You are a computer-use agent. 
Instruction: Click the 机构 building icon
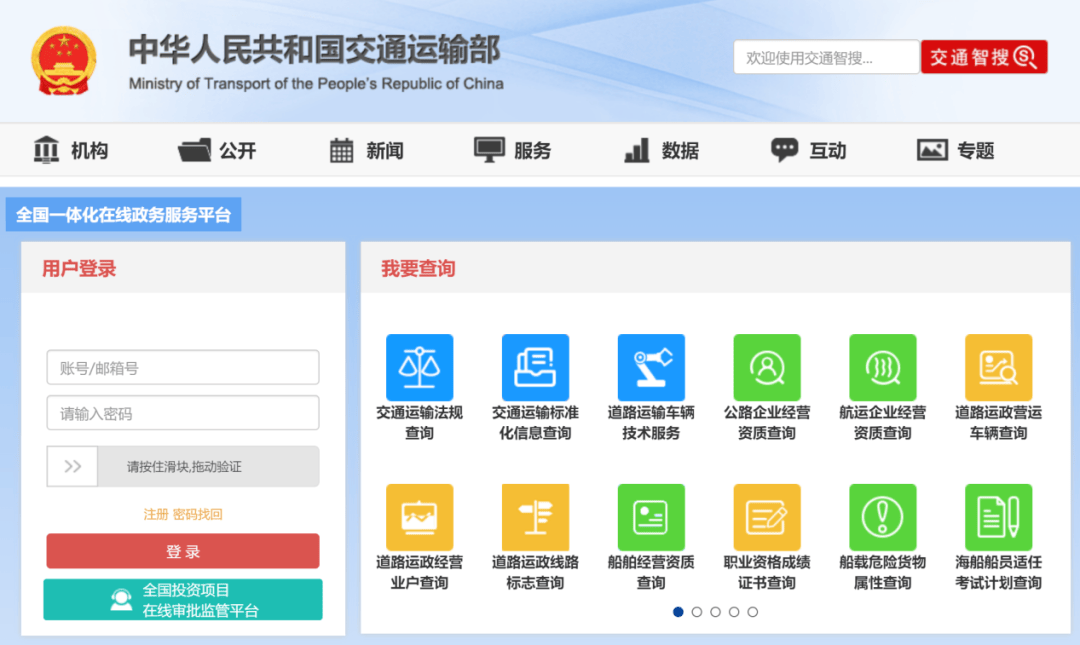tap(46, 150)
